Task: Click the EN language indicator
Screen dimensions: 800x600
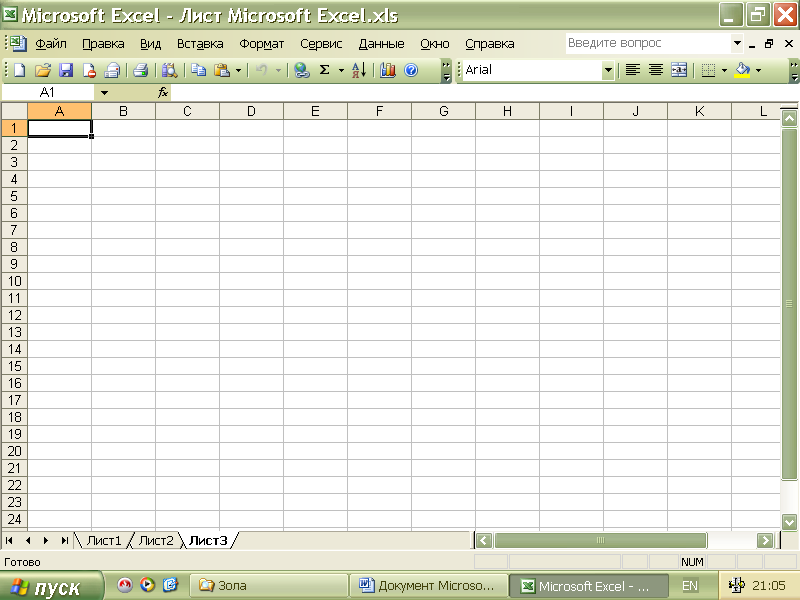Action: [x=690, y=586]
